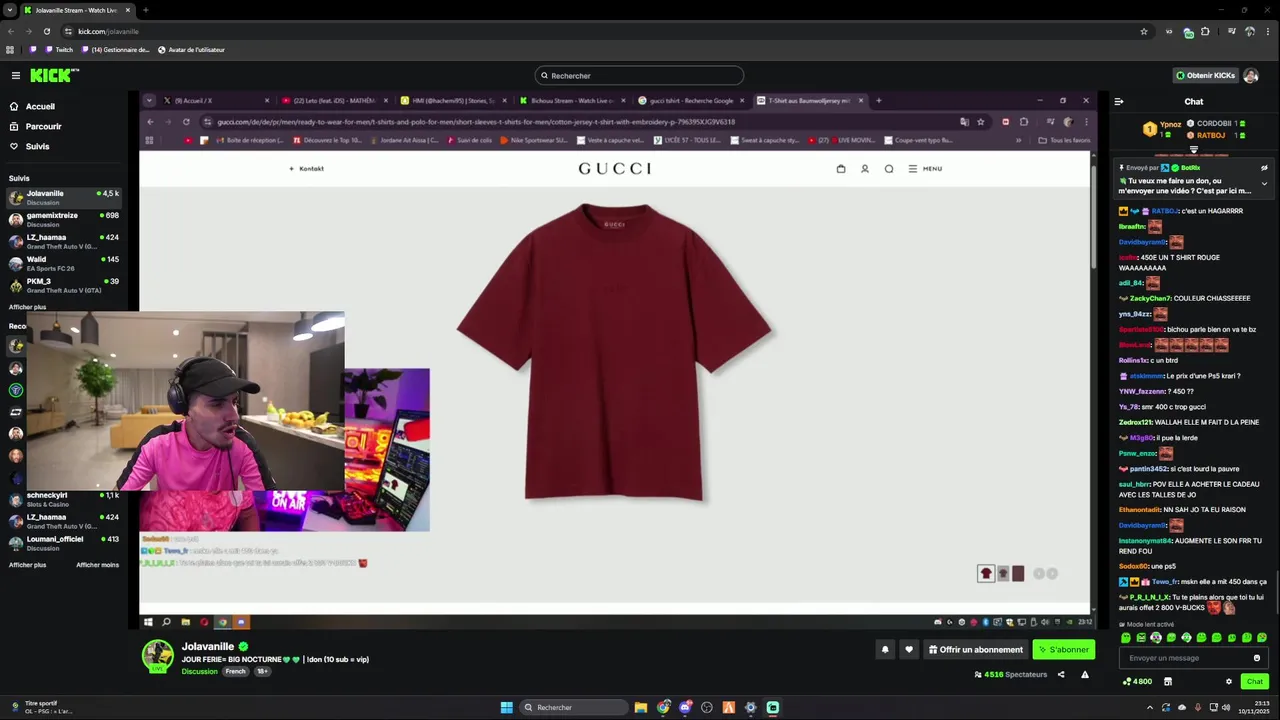The image size is (1280, 720).
Task: Open the emoji picker in message field
Action: pos(1257,658)
